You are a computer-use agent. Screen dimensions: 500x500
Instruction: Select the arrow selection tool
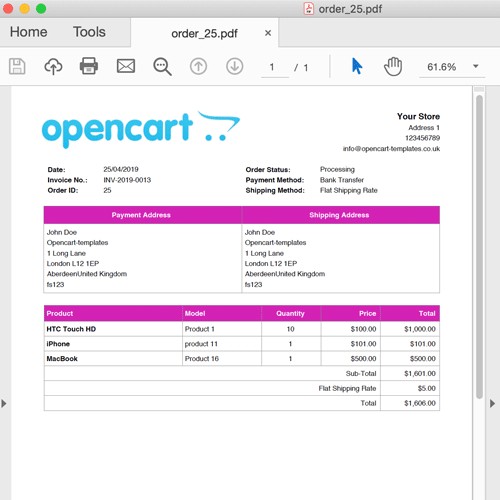coord(357,66)
